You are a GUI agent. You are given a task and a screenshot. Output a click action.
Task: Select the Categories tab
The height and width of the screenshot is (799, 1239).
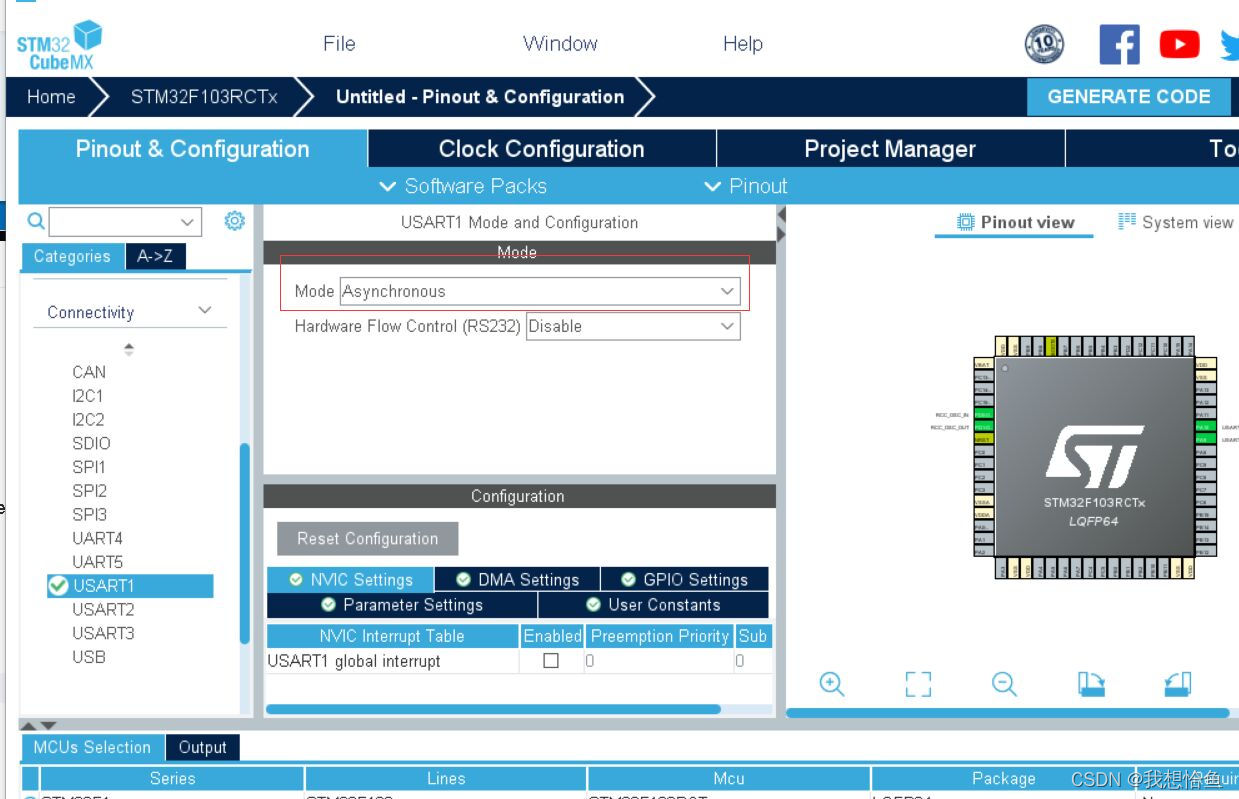(72, 256)
